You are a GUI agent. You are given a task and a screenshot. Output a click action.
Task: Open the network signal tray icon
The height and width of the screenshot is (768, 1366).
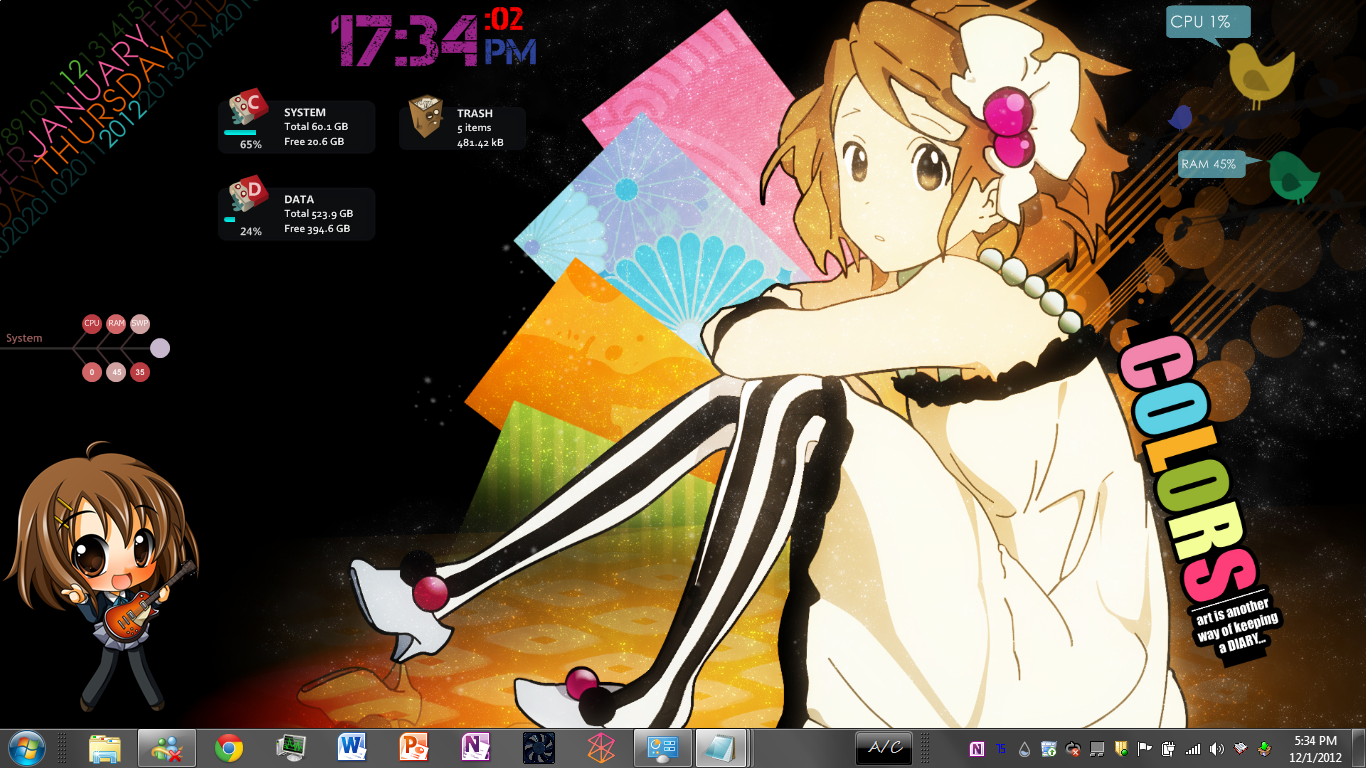(1193, 749)
